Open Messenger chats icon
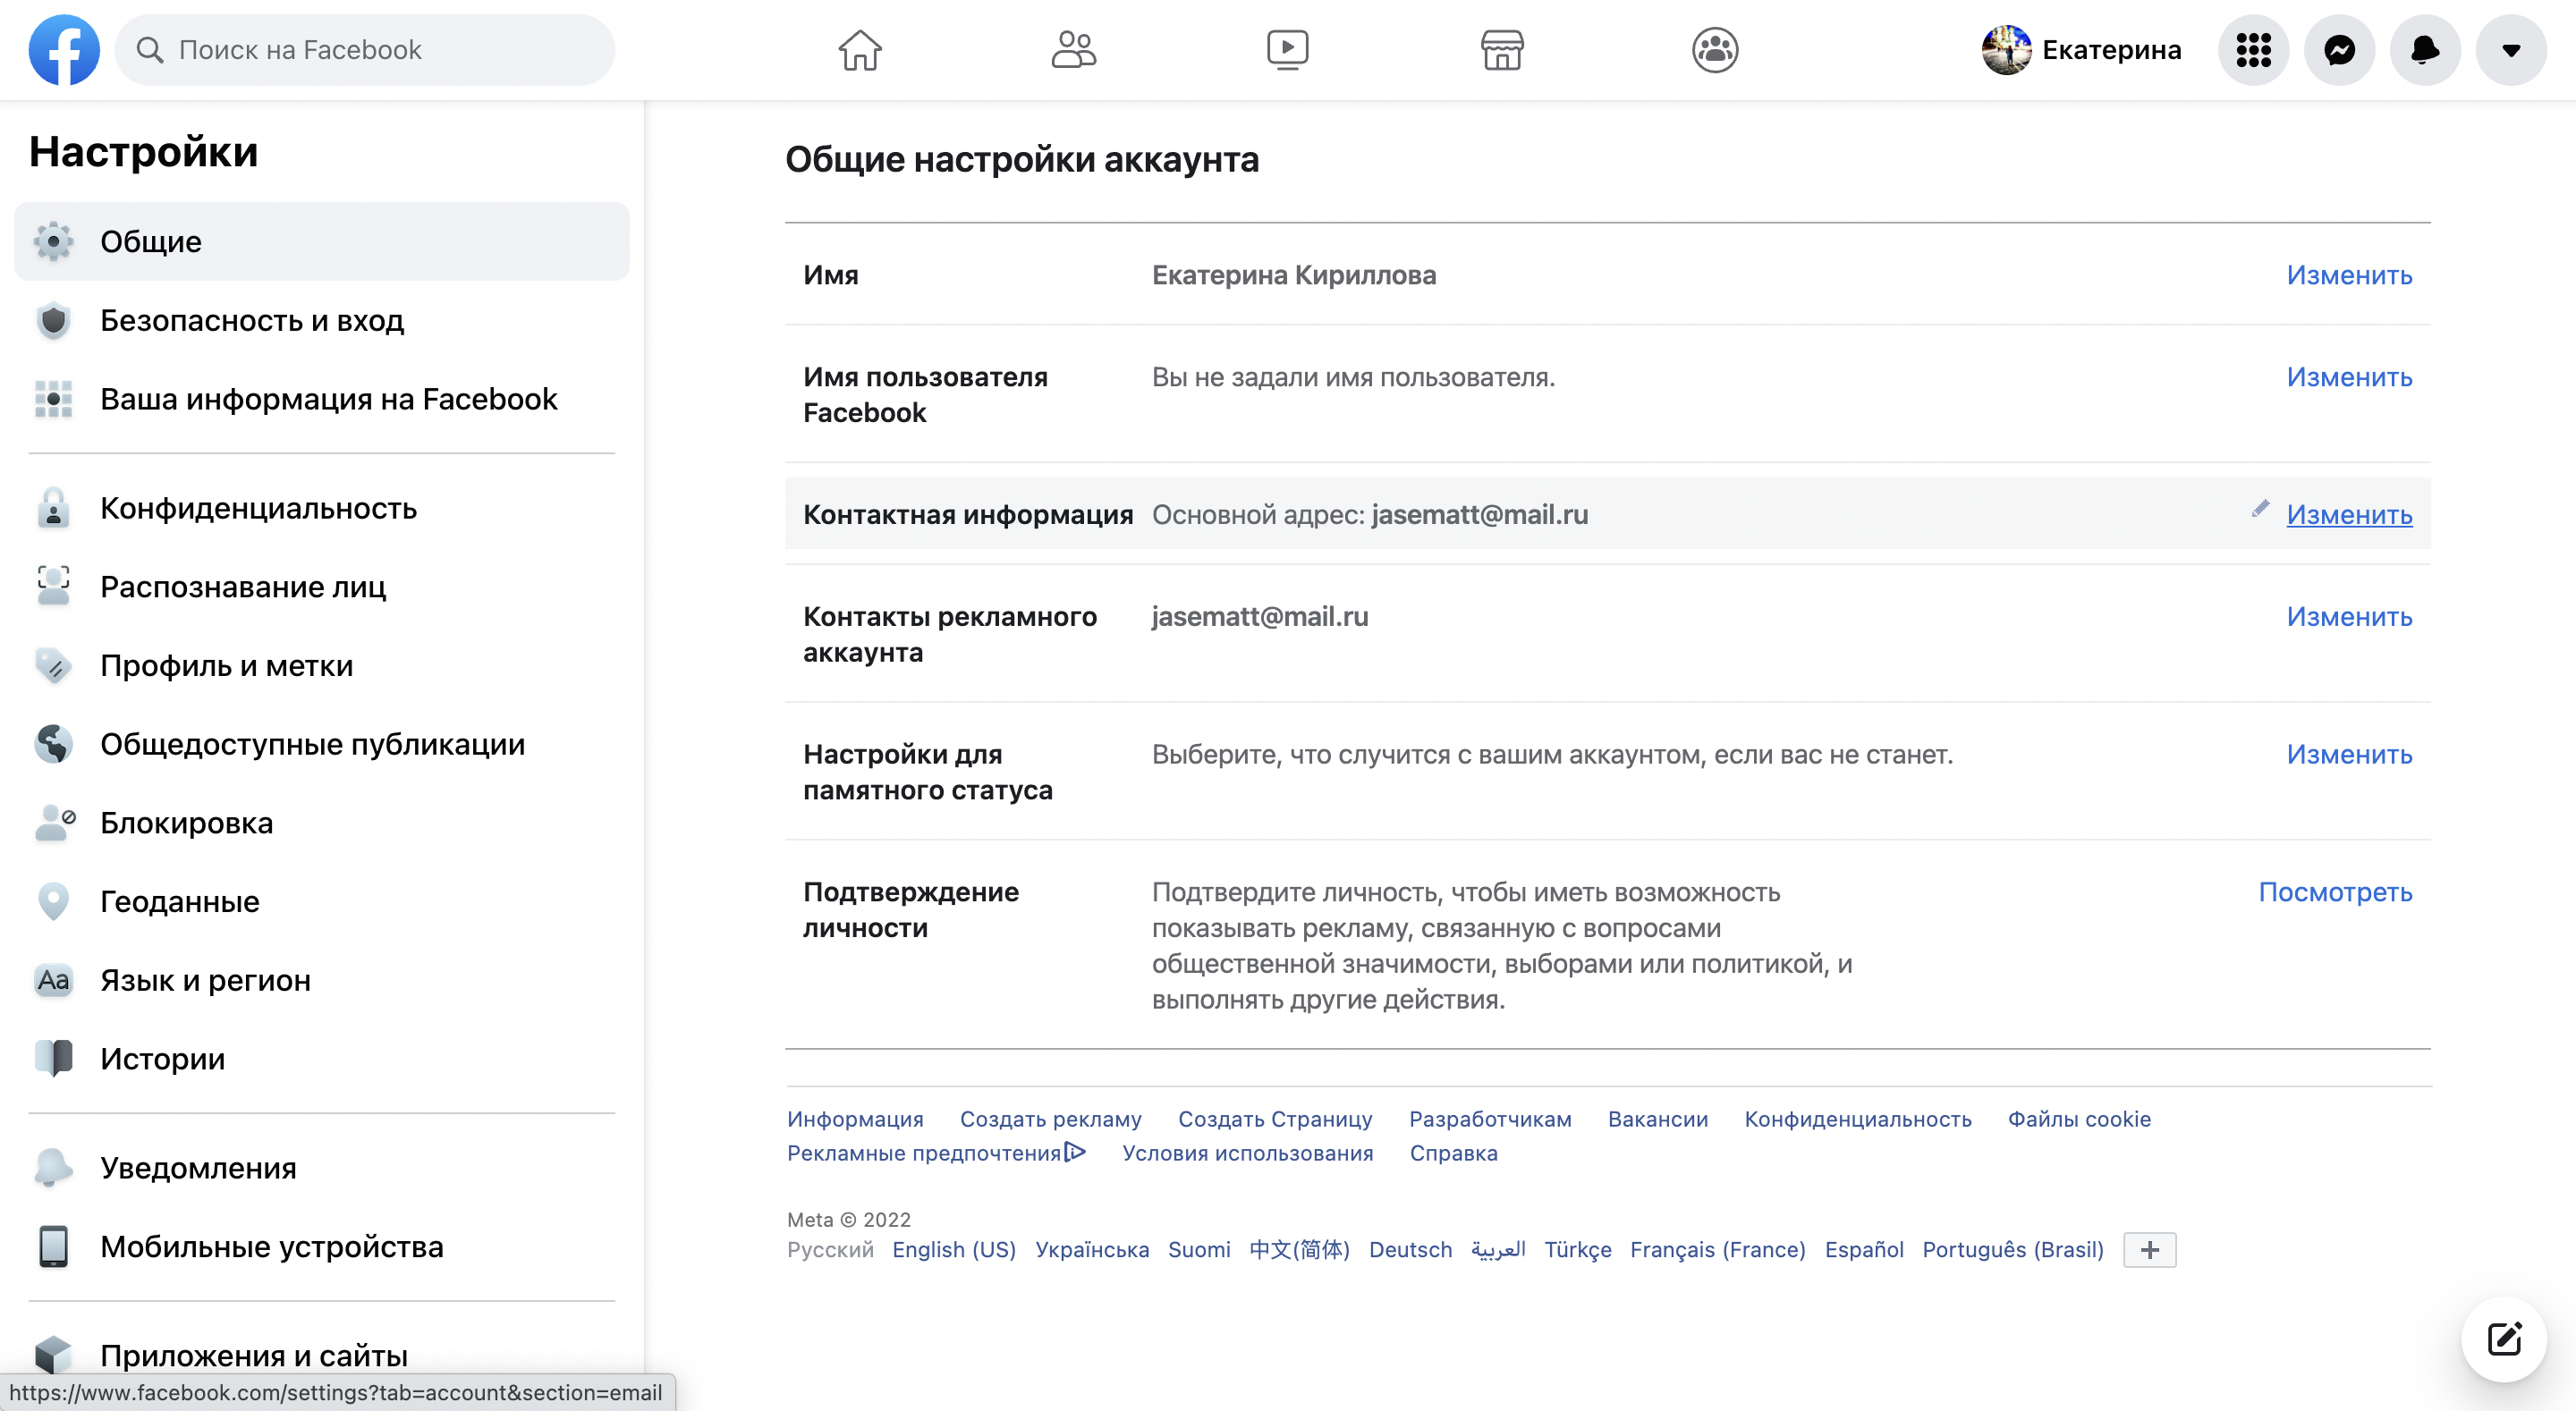Viewport: 2576px width, 1411px height. coord(2340,50)
